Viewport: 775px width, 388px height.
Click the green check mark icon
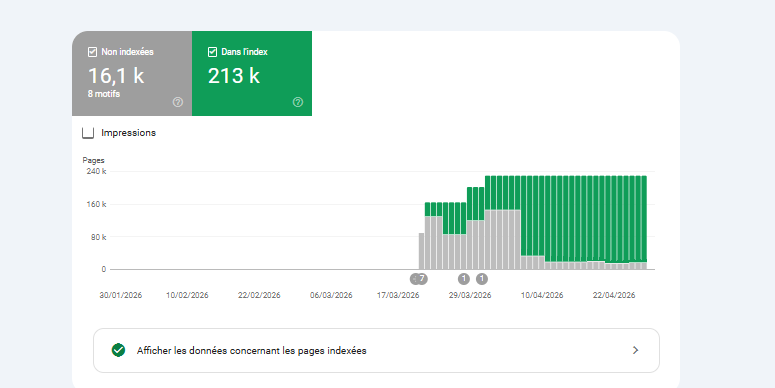point(118,350)
